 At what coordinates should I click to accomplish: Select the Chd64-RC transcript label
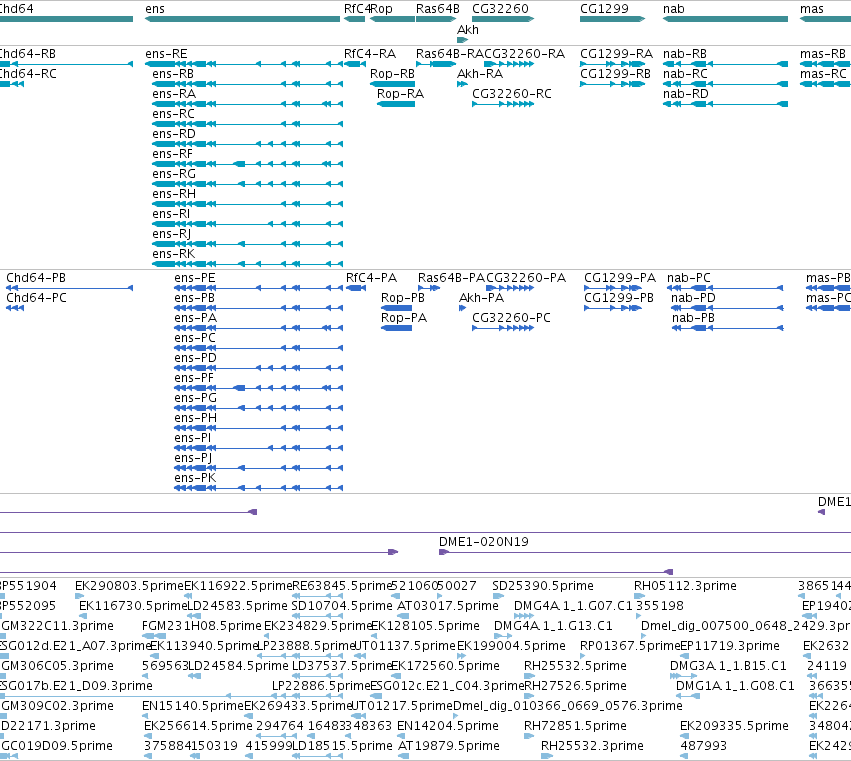(27, 74)
